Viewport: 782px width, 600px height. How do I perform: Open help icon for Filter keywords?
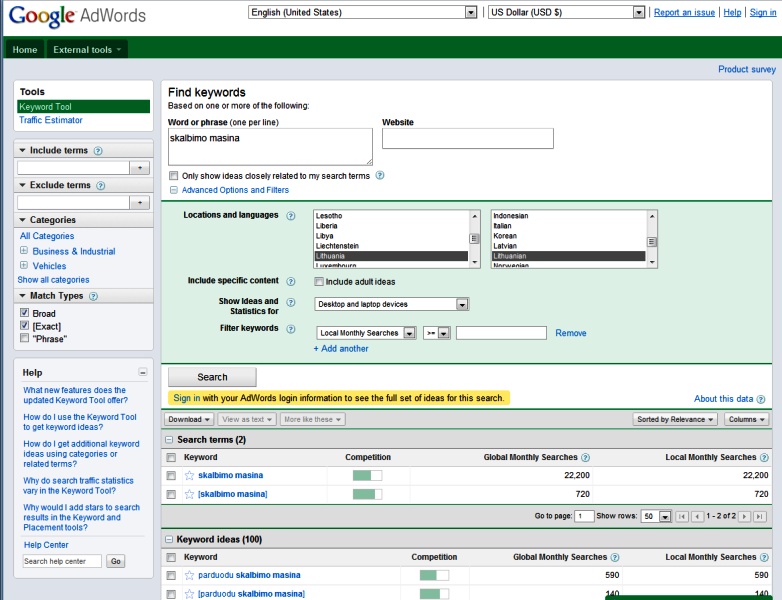291,329
